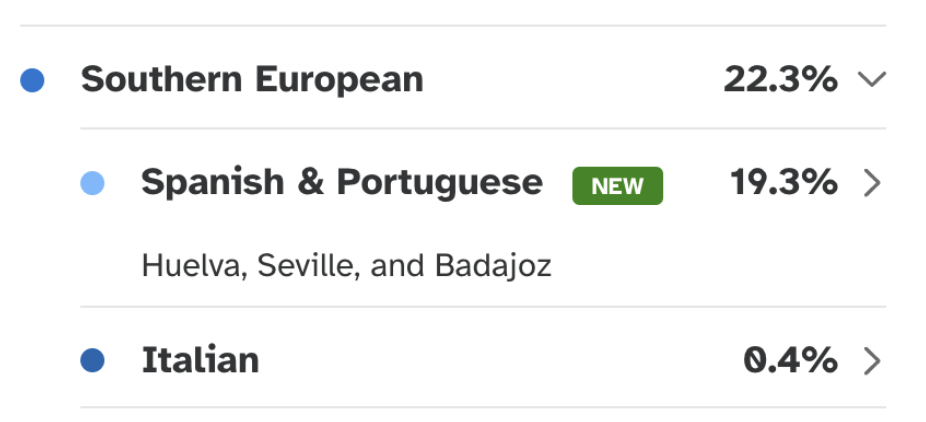Click the word Spanish in the label
The height and width of the screenshot is (422, 926).
coord(212,184)
